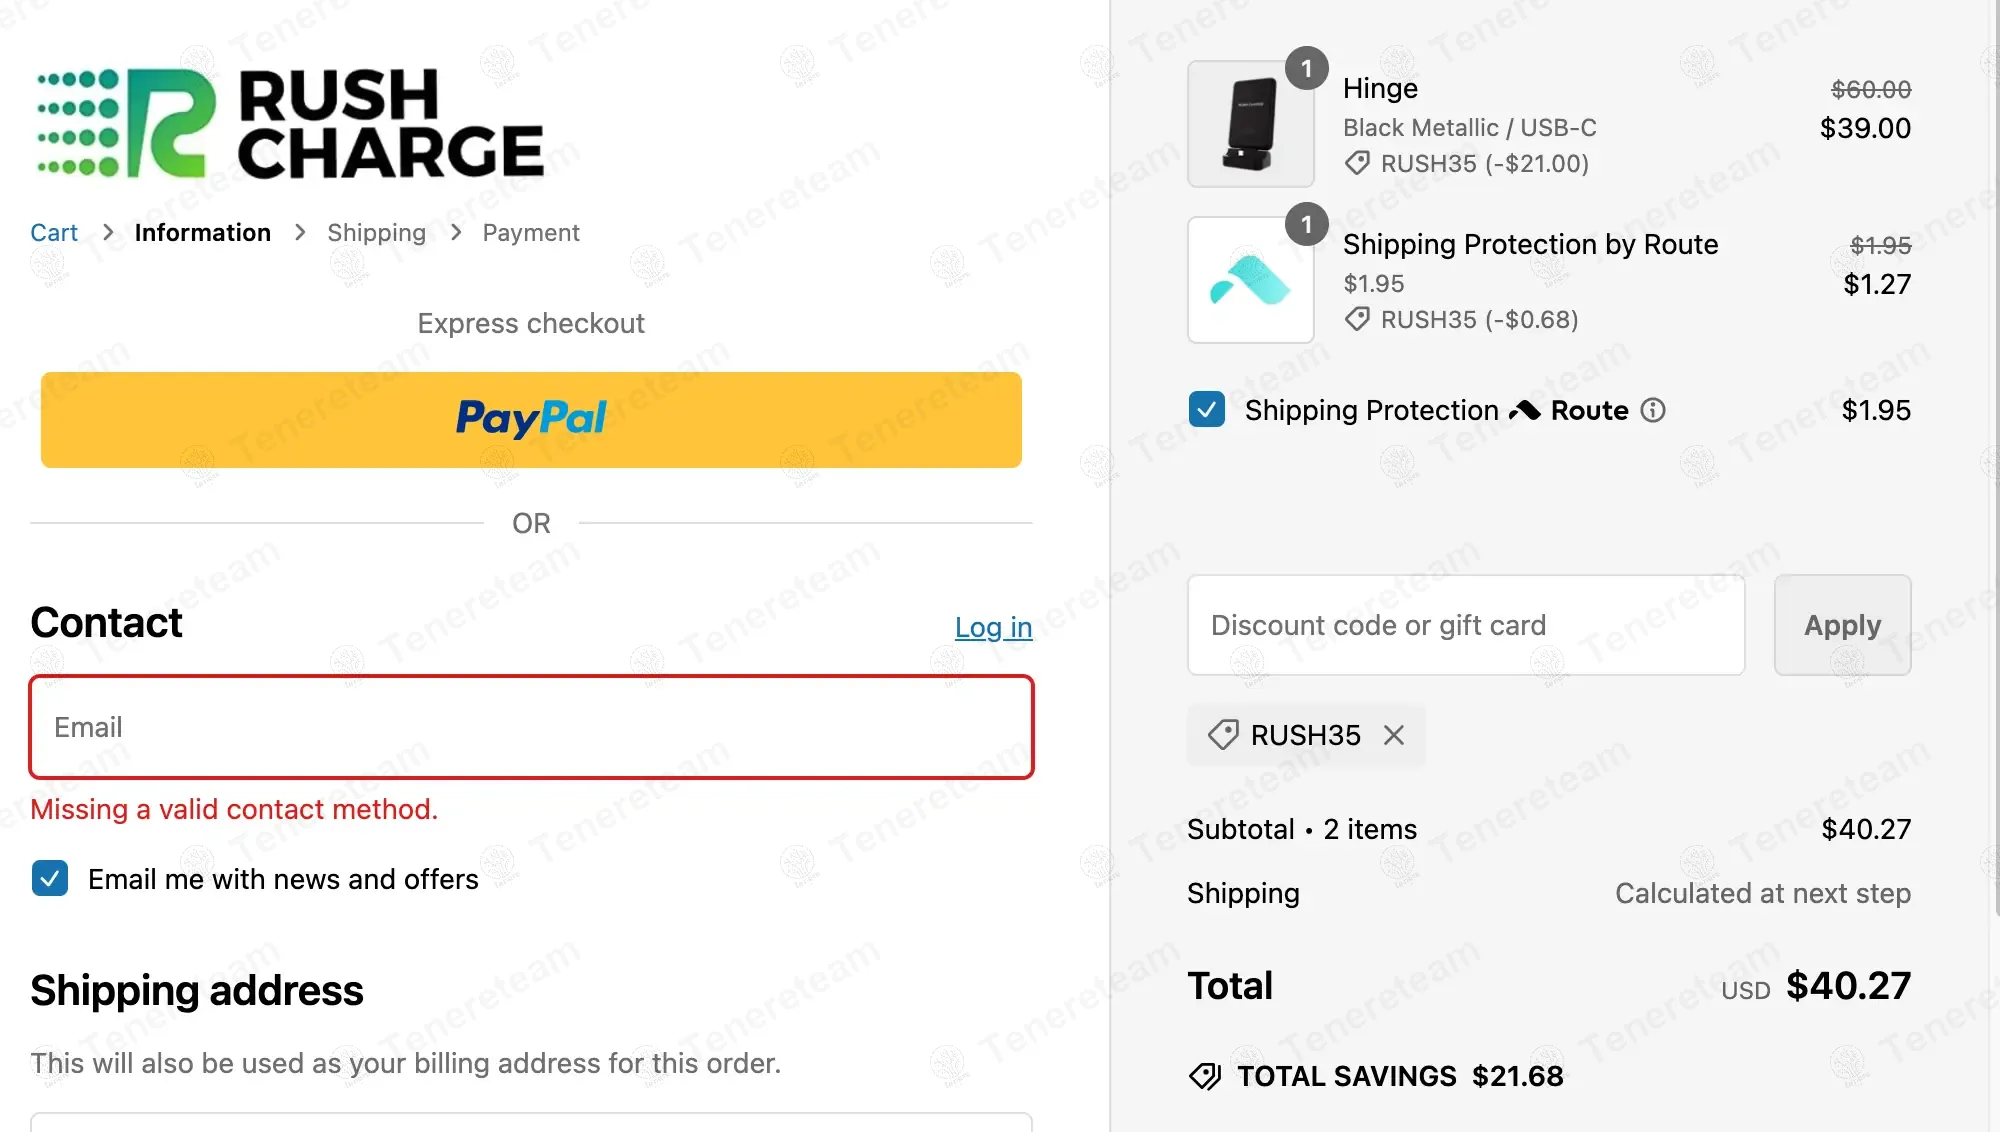
Task: Select the Payment breadcrumb step
Action: [530, 233]
